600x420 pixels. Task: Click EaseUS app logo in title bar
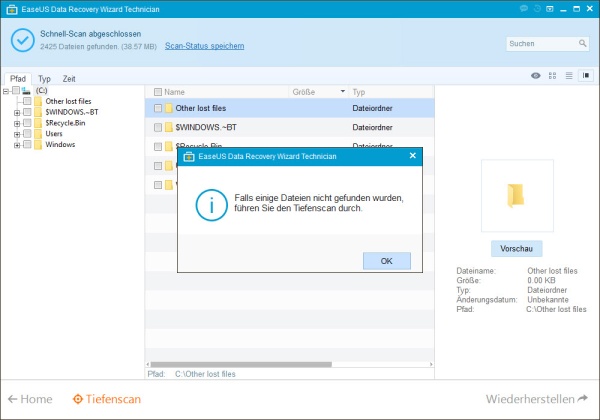12,9
